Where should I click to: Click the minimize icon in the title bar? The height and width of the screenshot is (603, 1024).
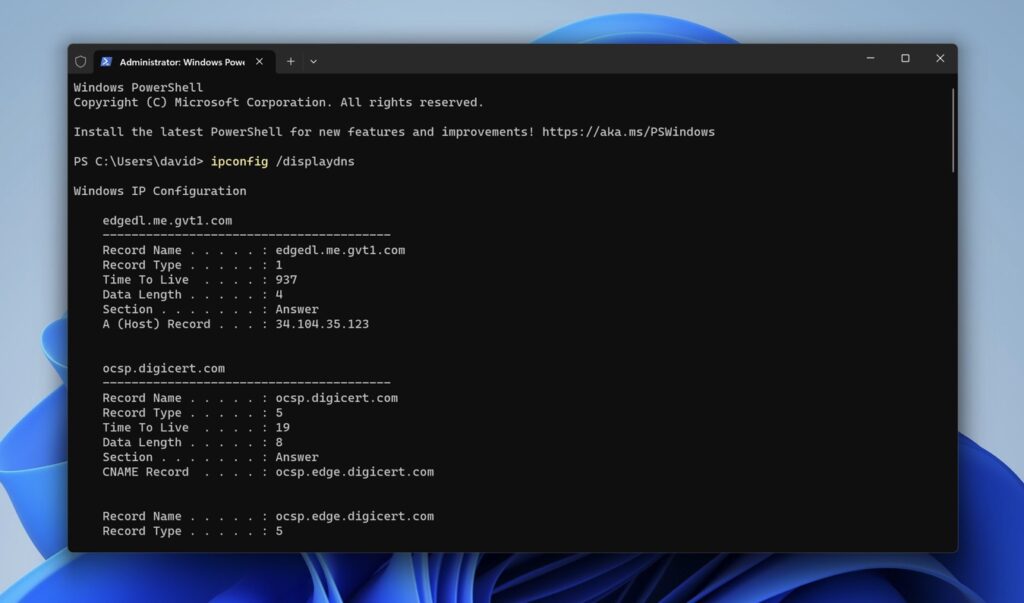pyautogui.click(x=870, y=58)
